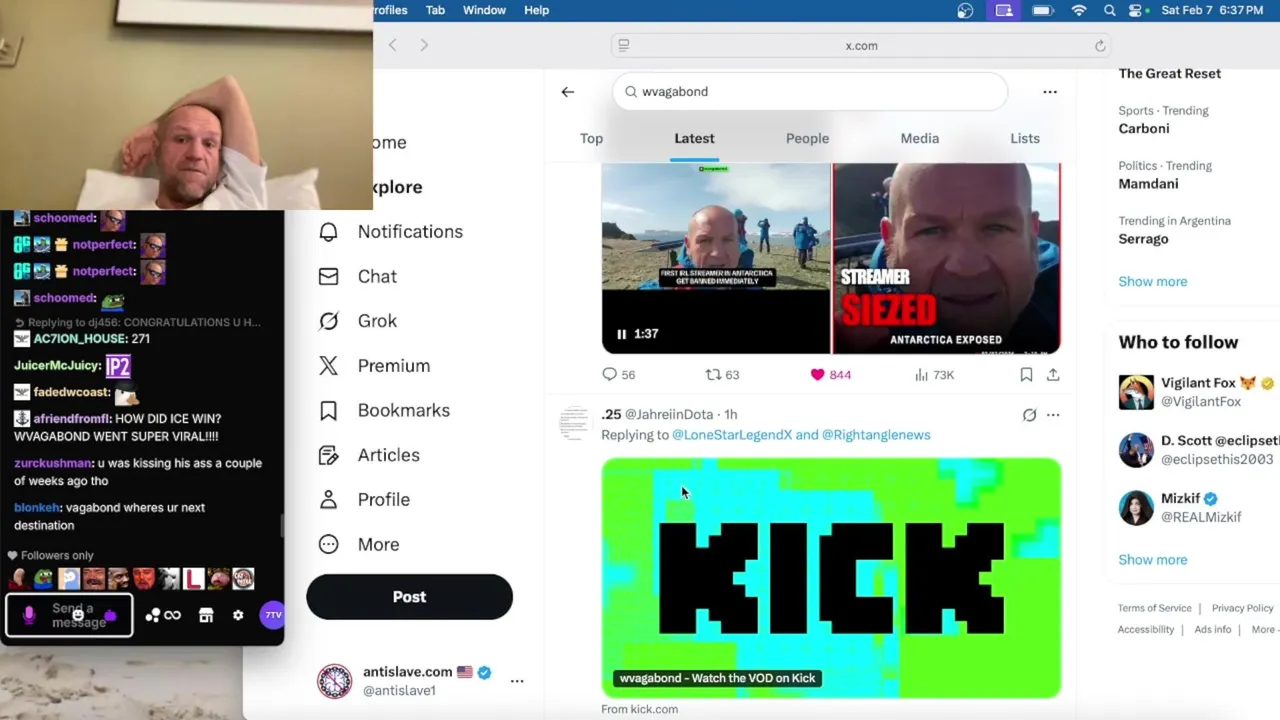
Task: Open the Window menu
Action: click(x=484, y=10)
